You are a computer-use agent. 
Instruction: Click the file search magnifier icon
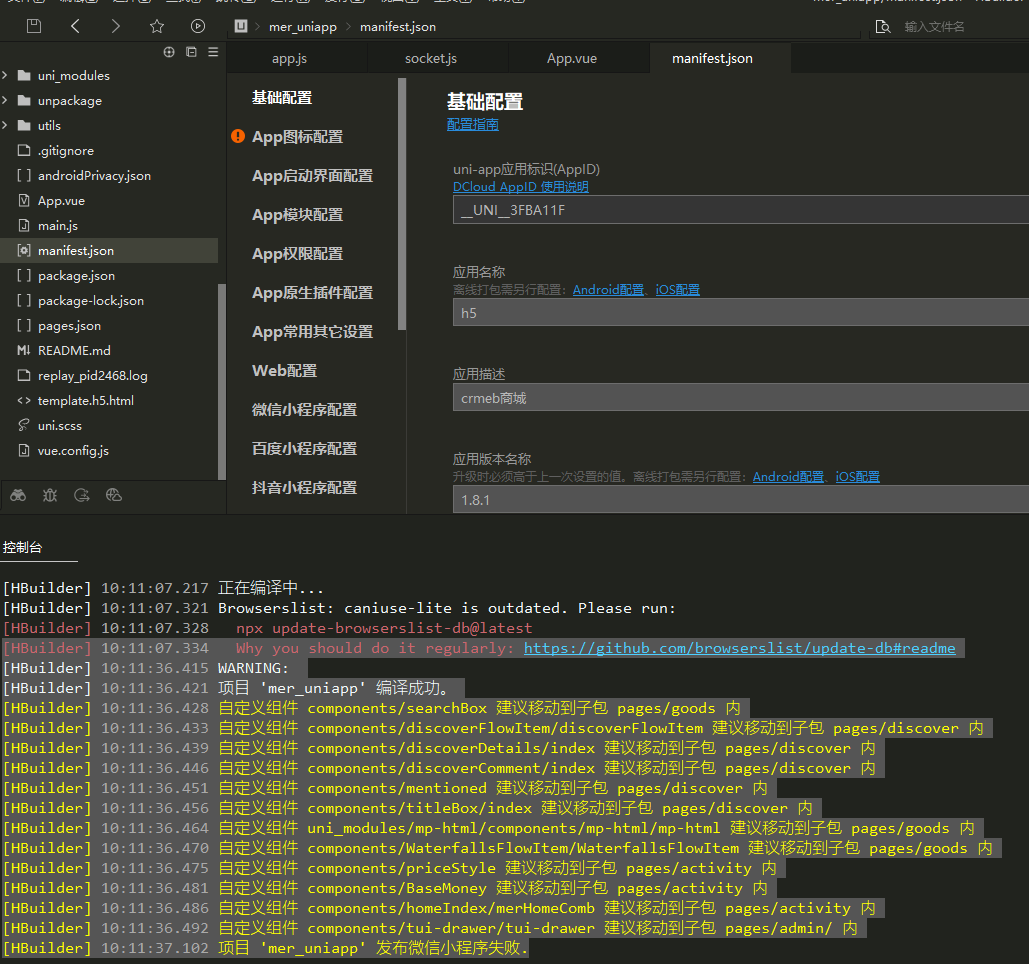tap(883, 27)
